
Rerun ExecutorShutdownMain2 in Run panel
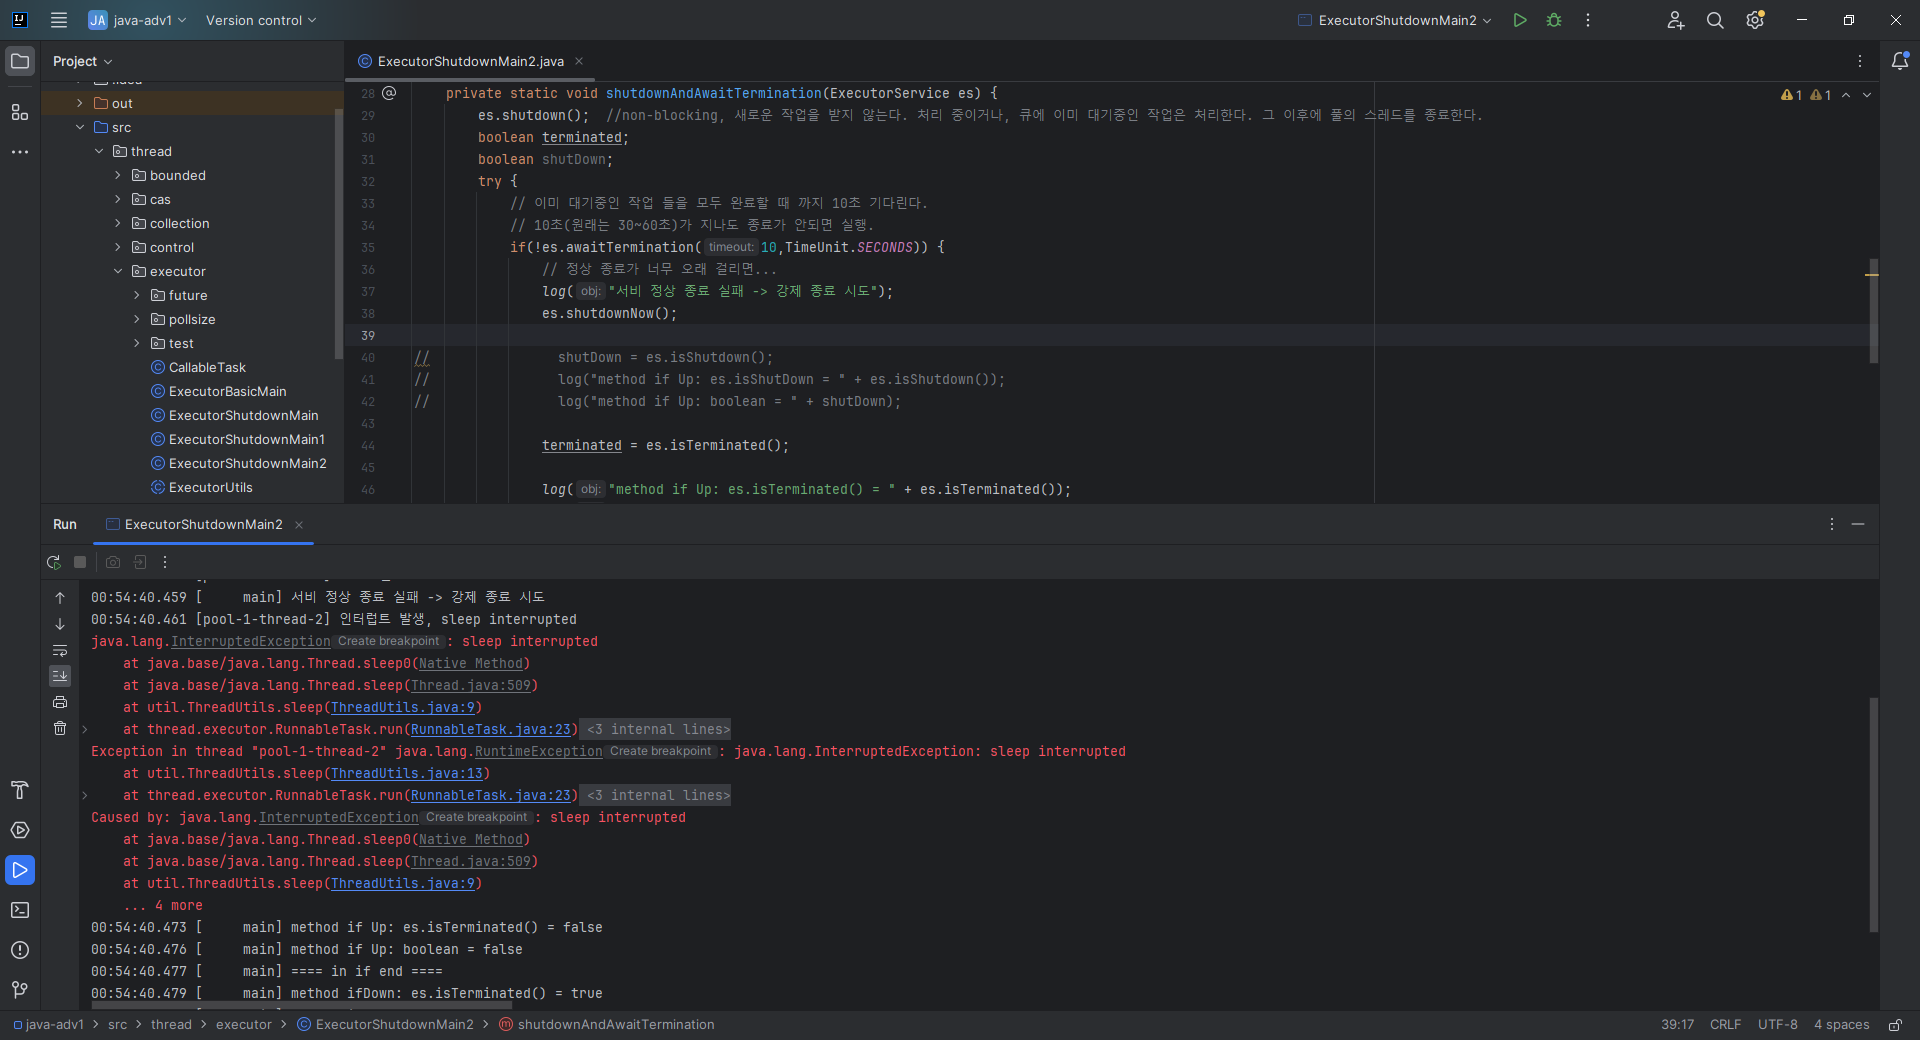point(54,562)
